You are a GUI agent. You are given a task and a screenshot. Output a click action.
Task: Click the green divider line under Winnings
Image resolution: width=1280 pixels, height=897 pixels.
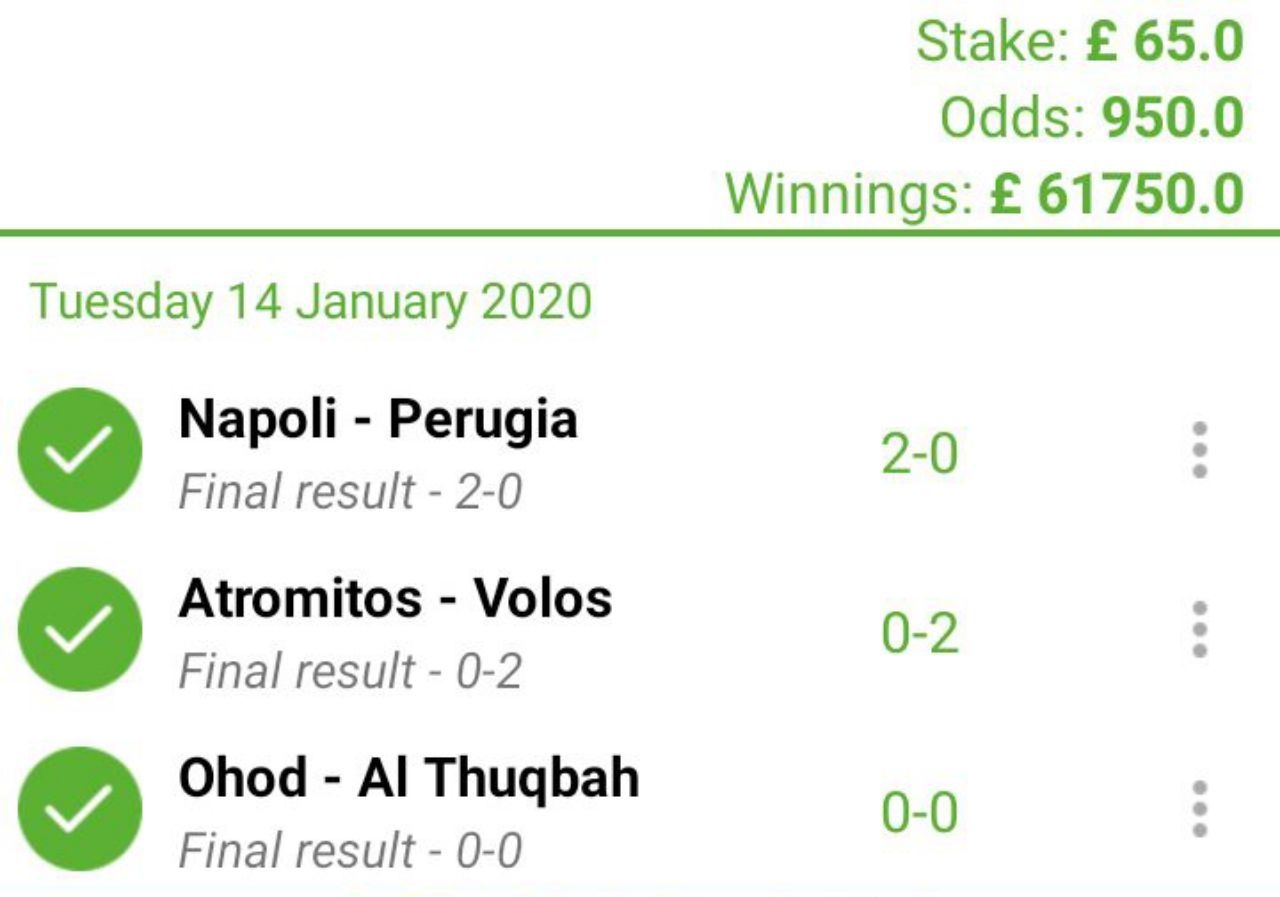[640, 233]
